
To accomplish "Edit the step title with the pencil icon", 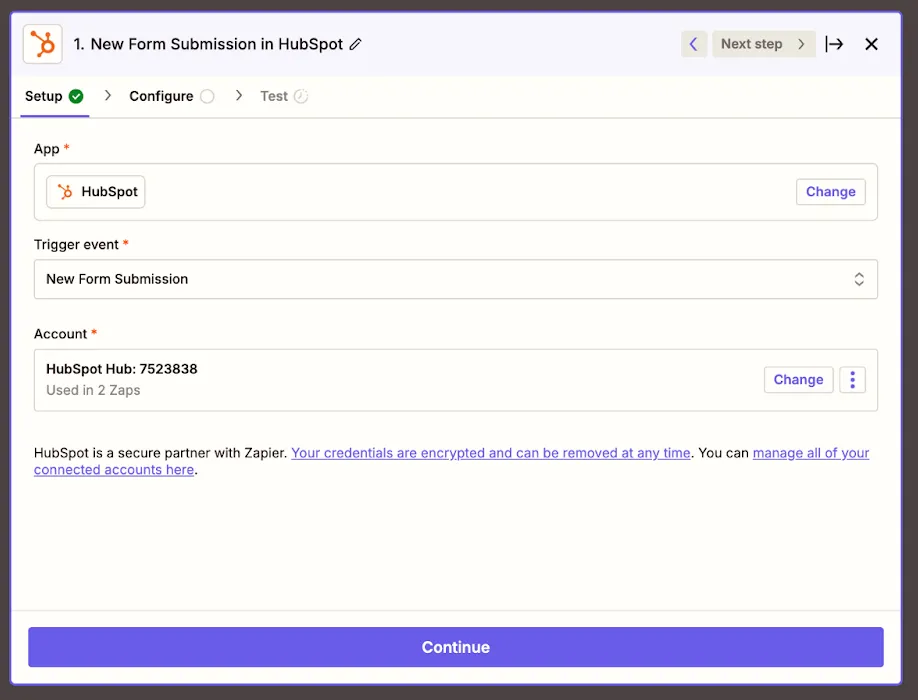I will pos(355,44).
